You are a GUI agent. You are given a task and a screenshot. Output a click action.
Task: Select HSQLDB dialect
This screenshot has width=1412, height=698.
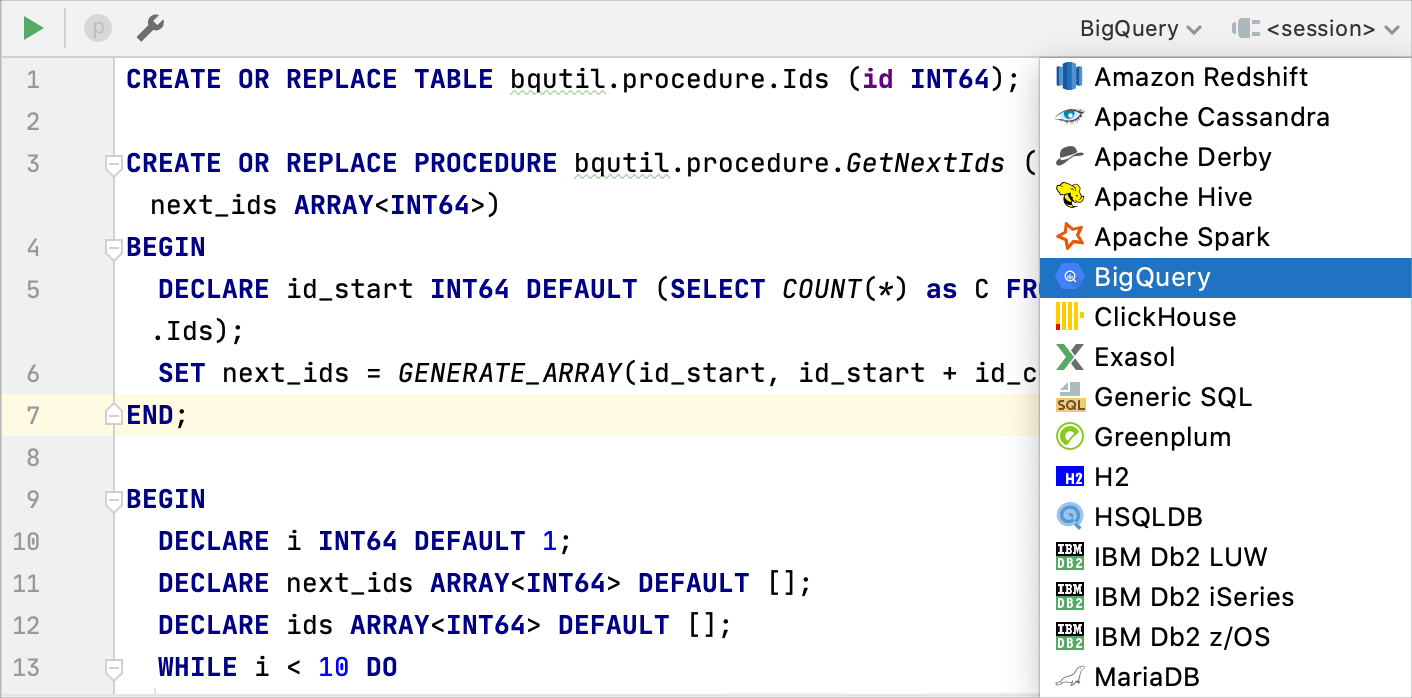point(1226,517)
